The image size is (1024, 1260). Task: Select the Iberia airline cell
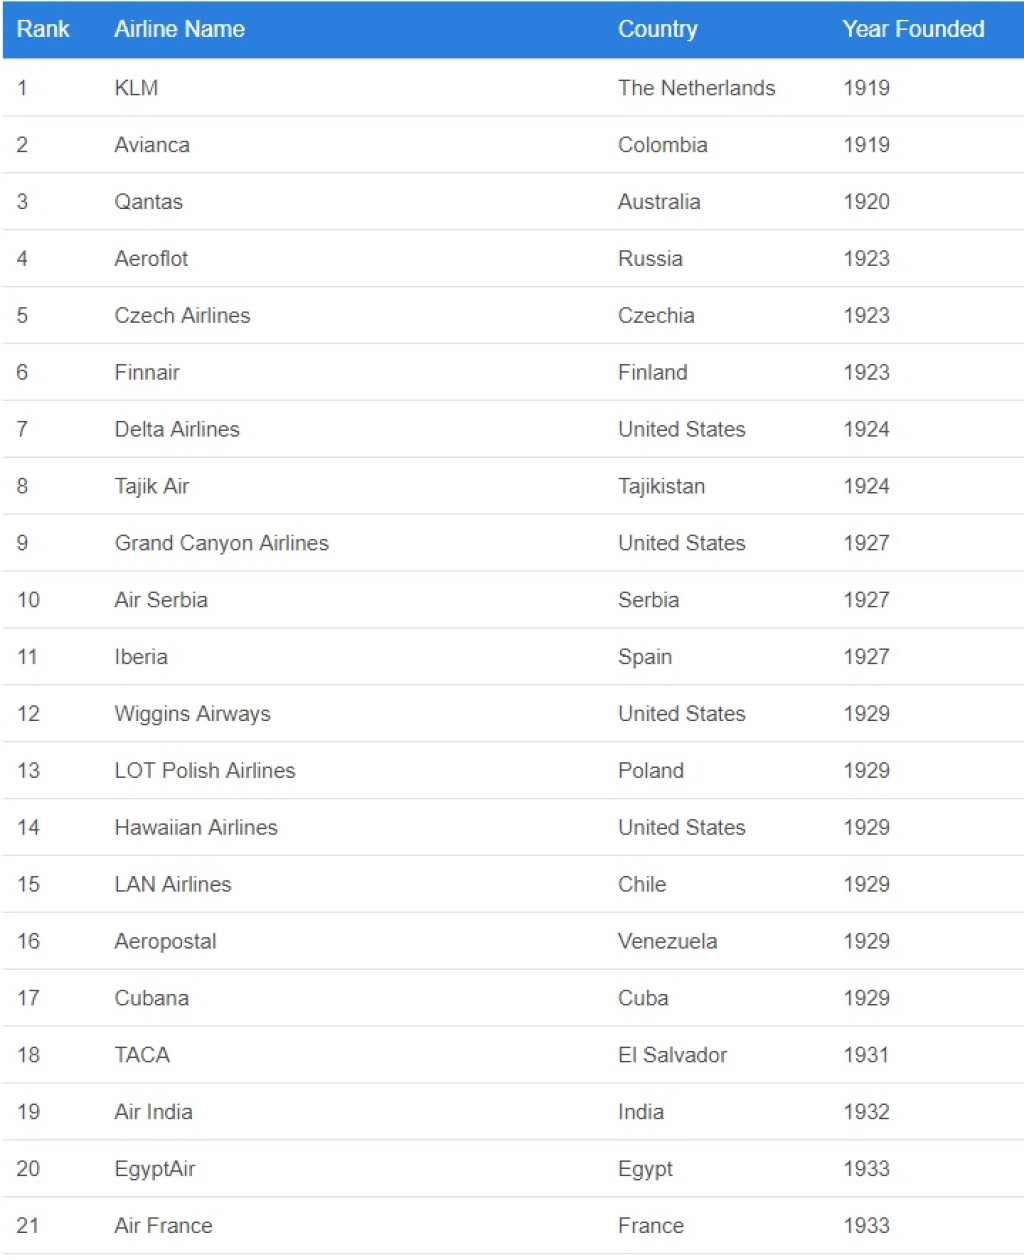pyautogui.click(x=141, y=657)
